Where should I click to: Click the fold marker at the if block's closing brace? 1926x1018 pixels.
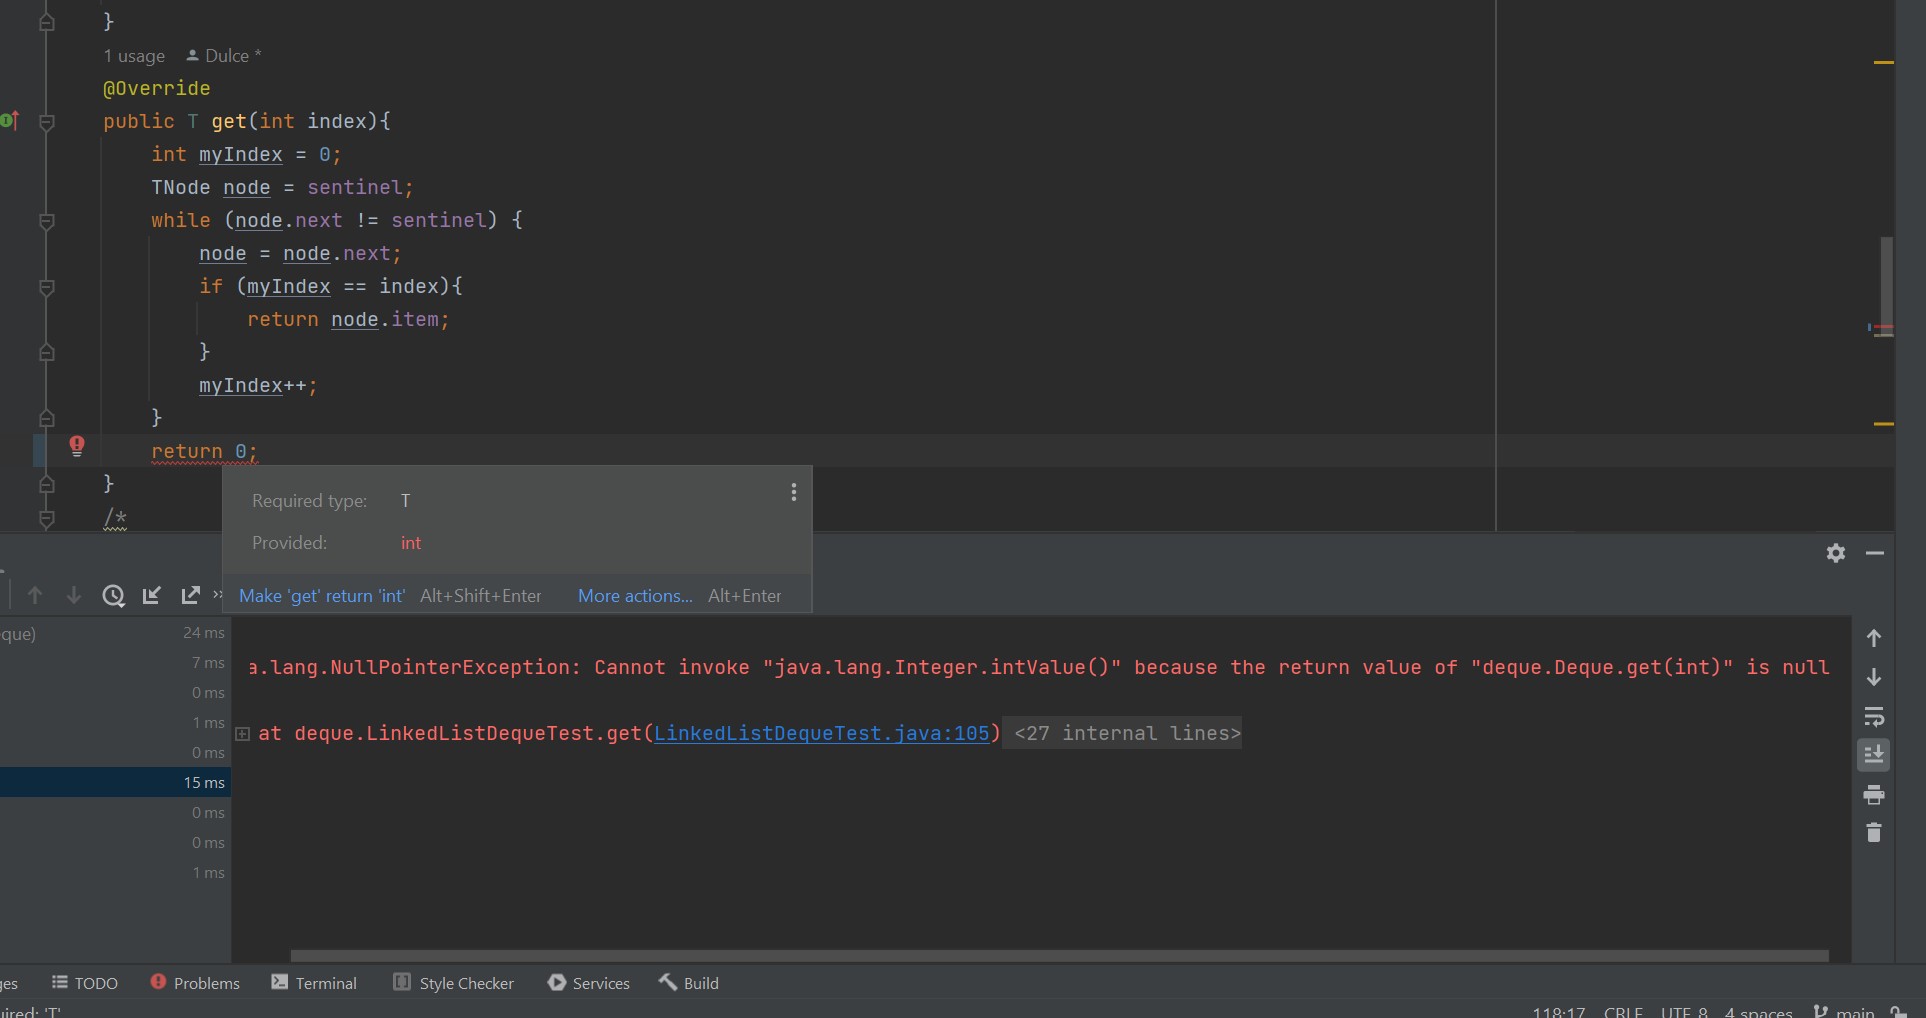(x=46, y=352)
